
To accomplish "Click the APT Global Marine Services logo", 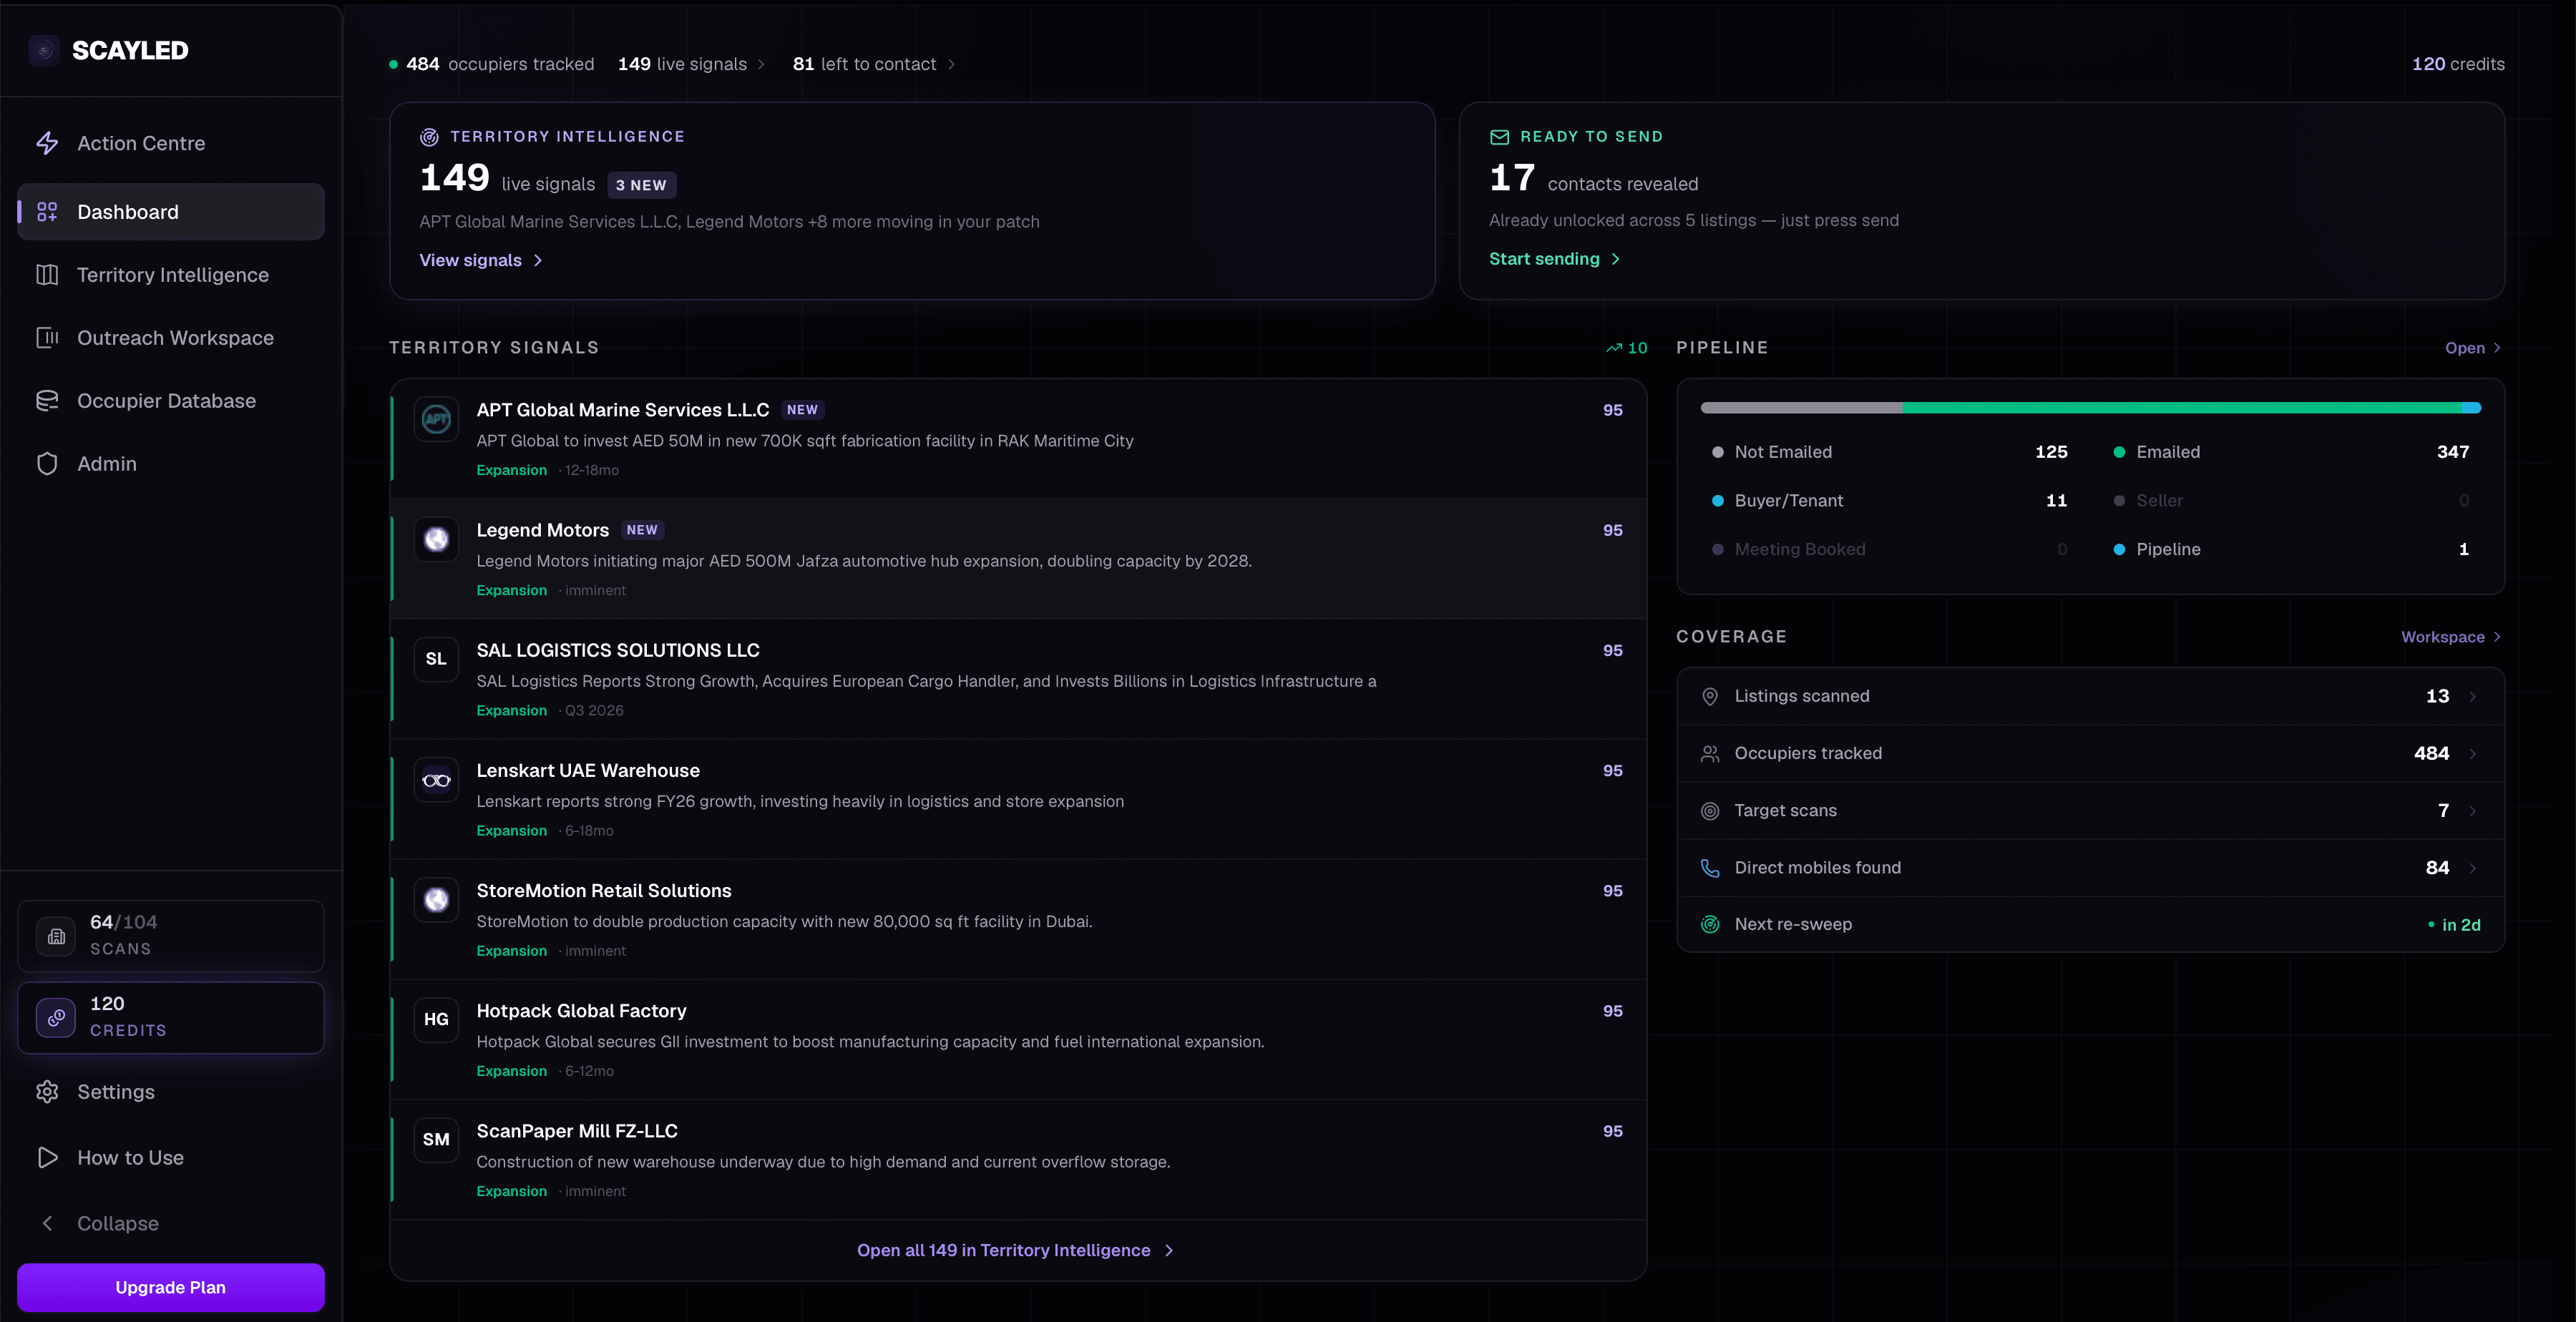I will [436, 419].
